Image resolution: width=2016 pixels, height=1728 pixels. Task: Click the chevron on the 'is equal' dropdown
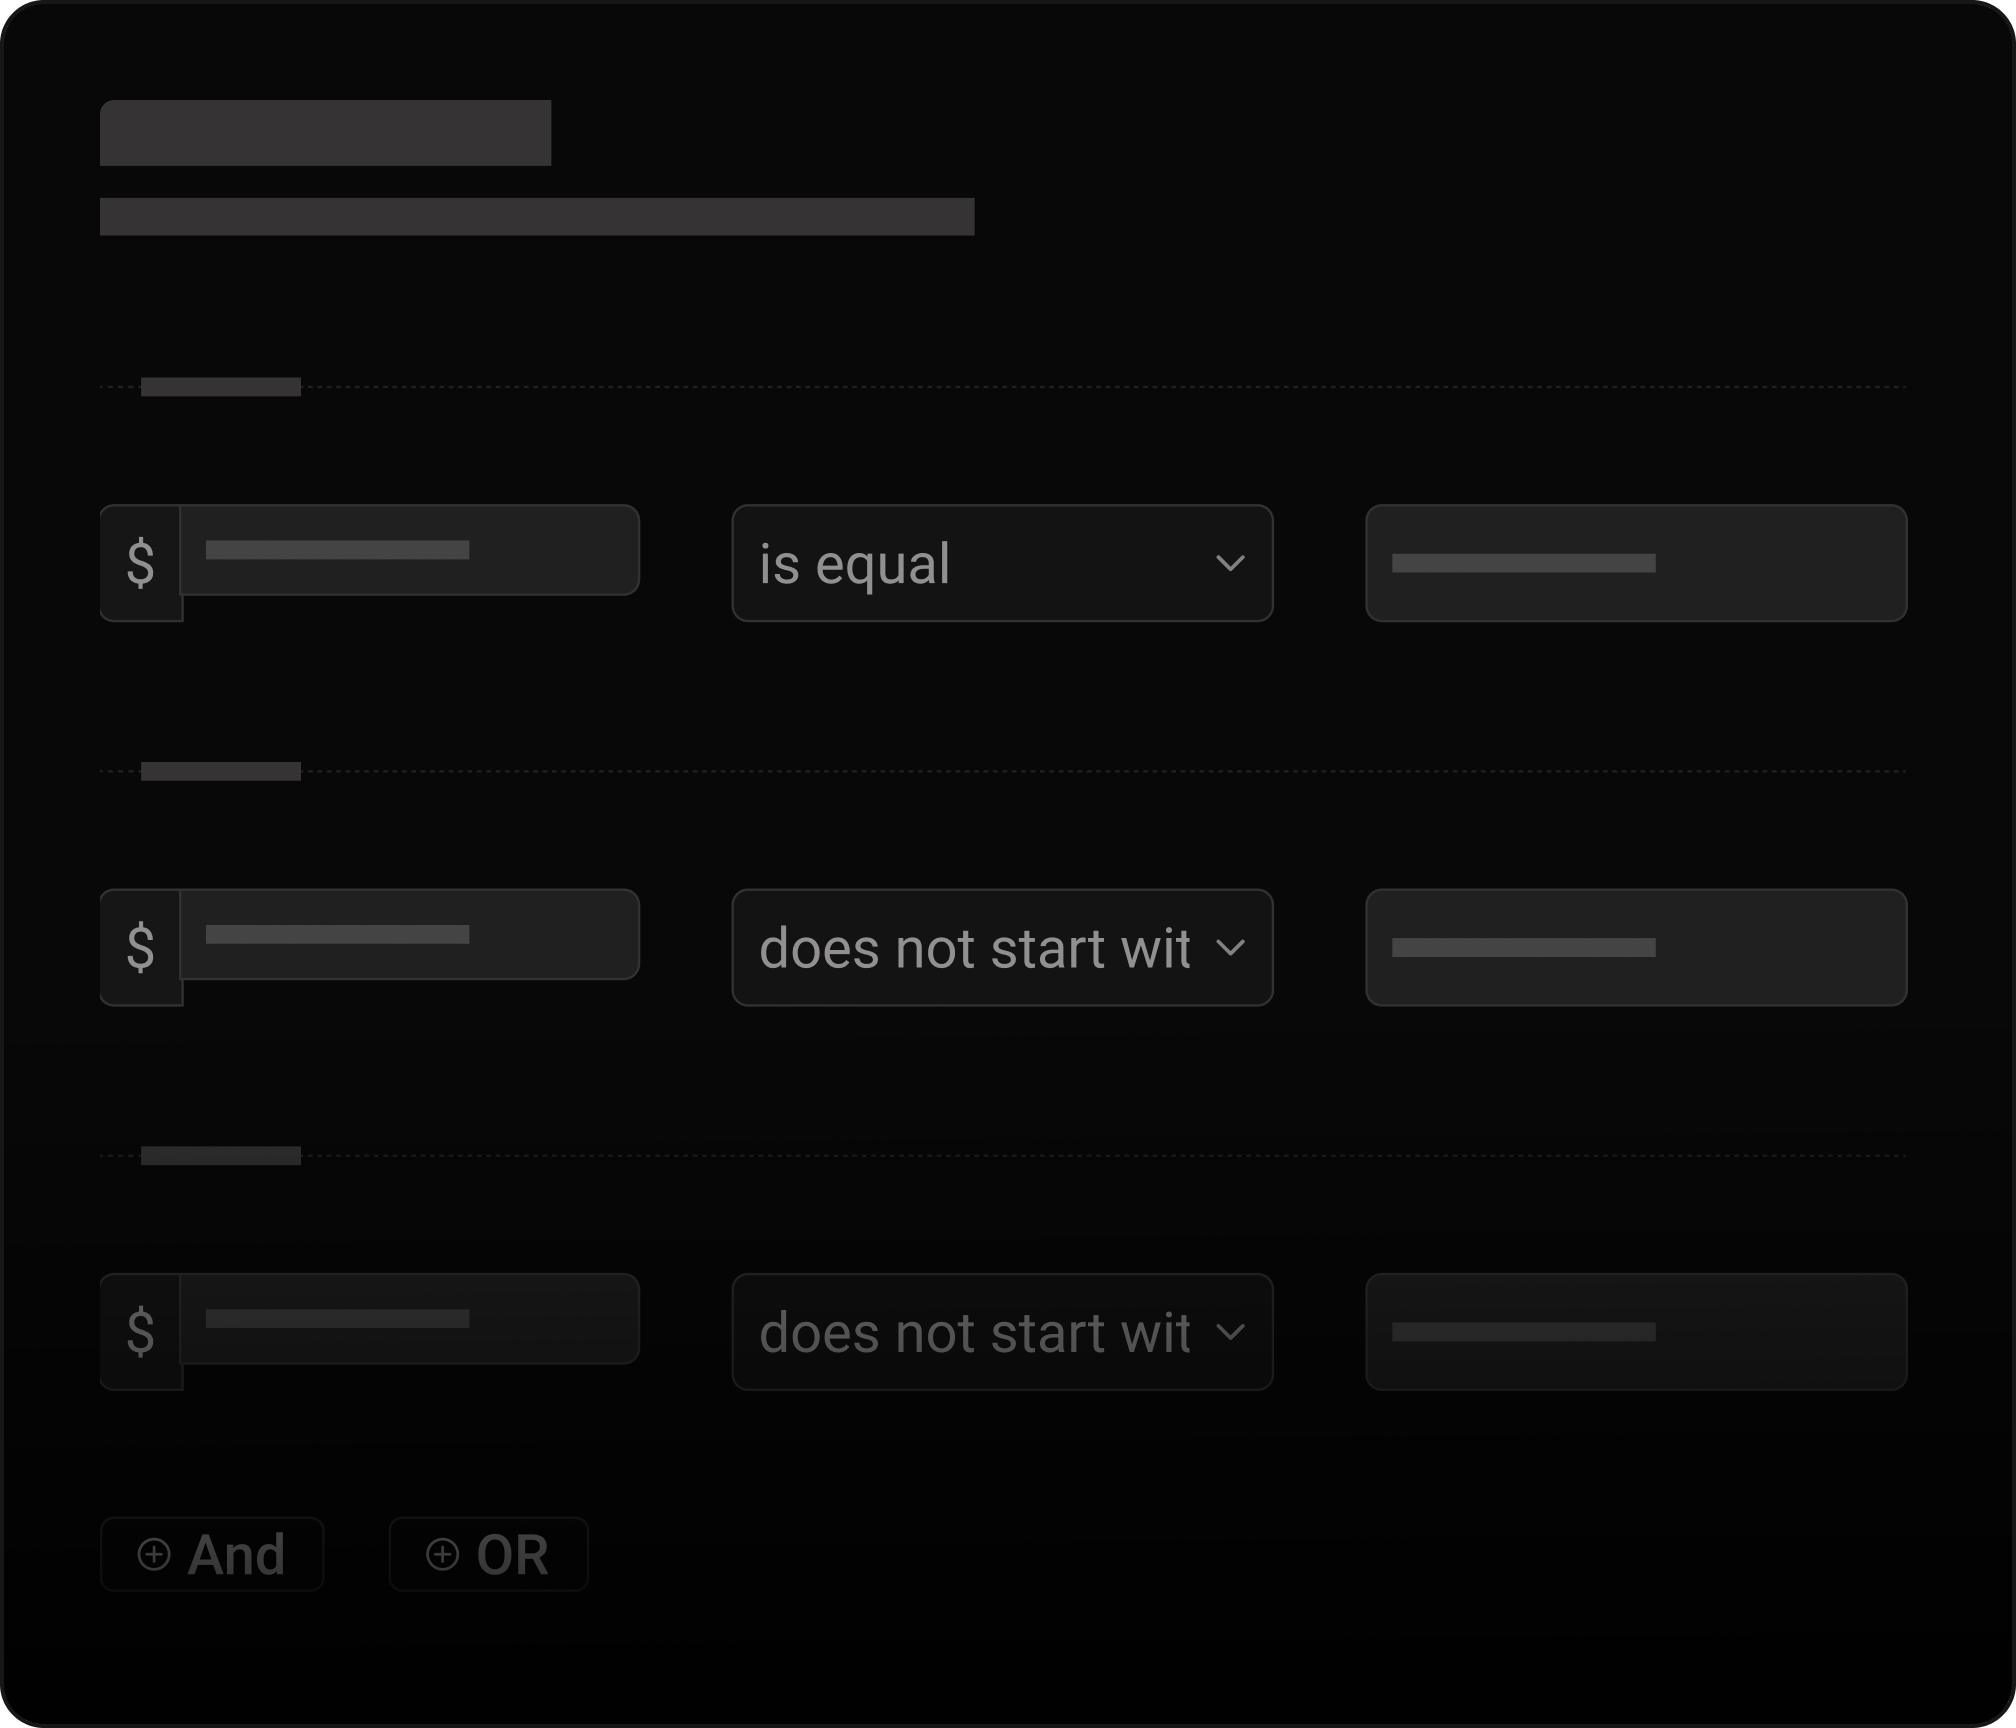click(1232, 563)
